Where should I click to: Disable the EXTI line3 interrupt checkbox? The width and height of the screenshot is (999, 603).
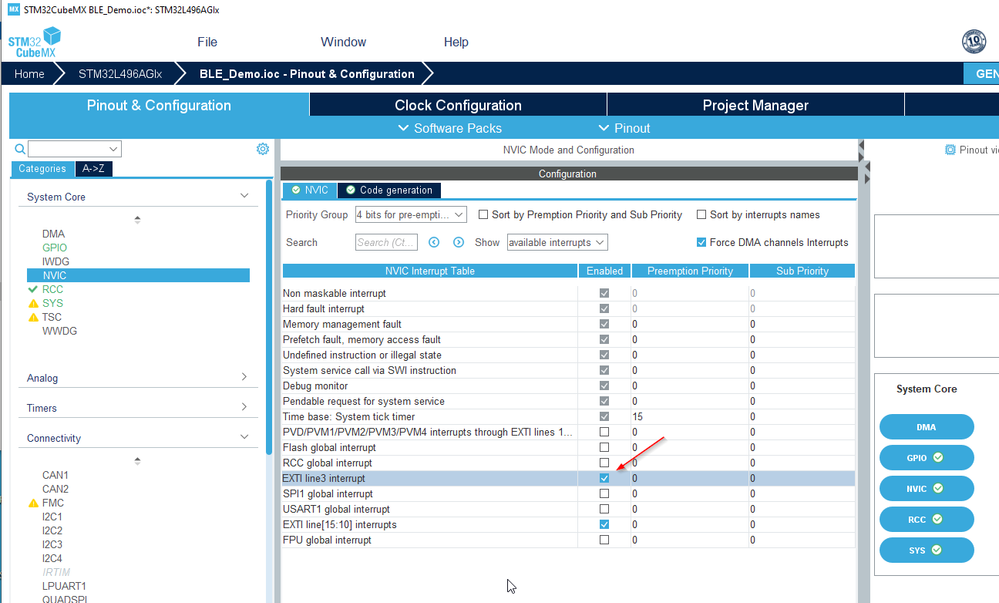tap(604, 478)
